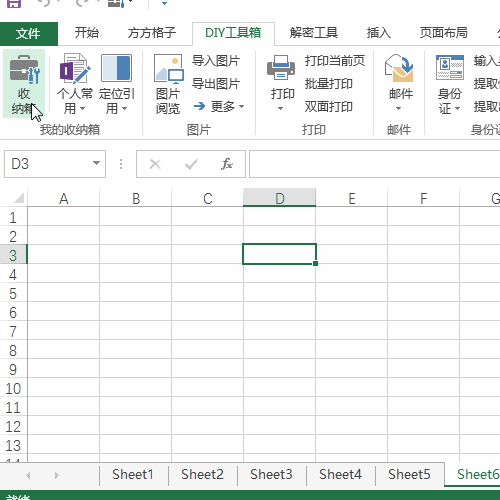Click 导入图片 button
This screenshot has width=500, height=500.
pos(216,61)
